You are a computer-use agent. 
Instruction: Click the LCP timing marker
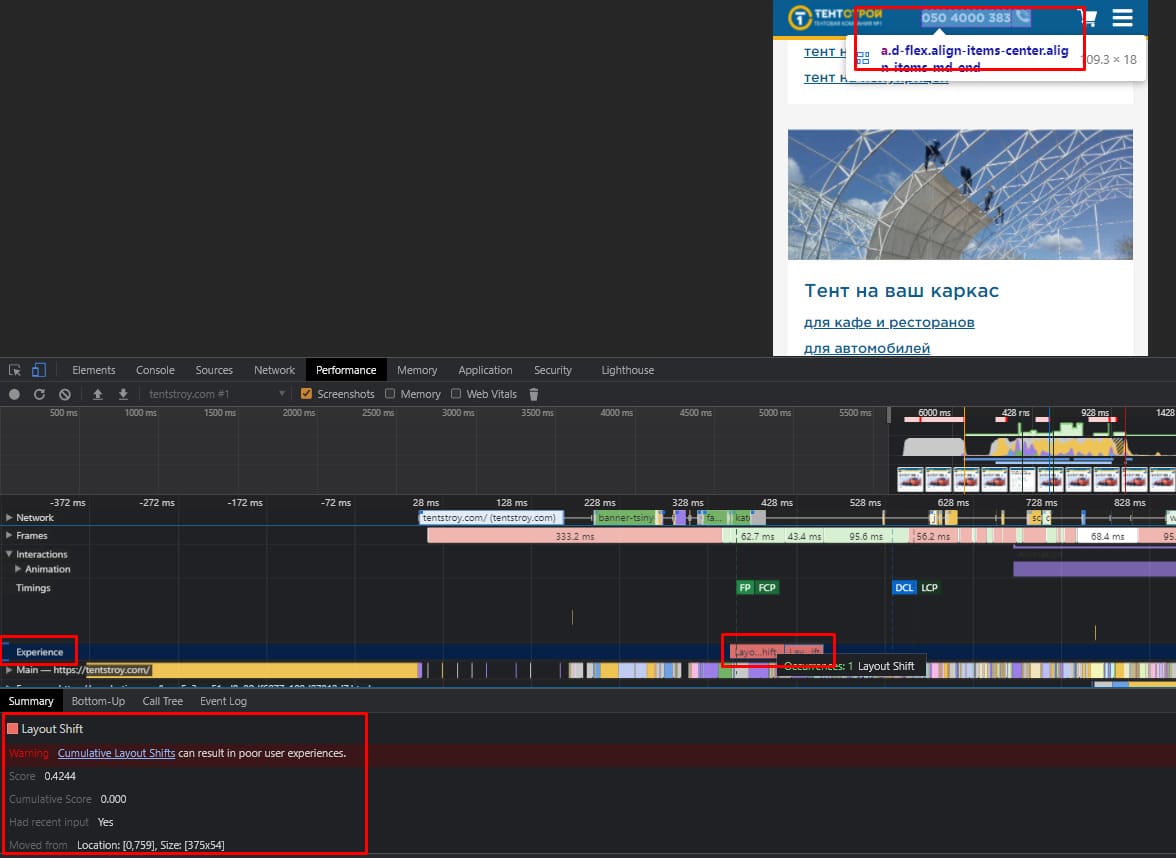(x=929, y=588)
